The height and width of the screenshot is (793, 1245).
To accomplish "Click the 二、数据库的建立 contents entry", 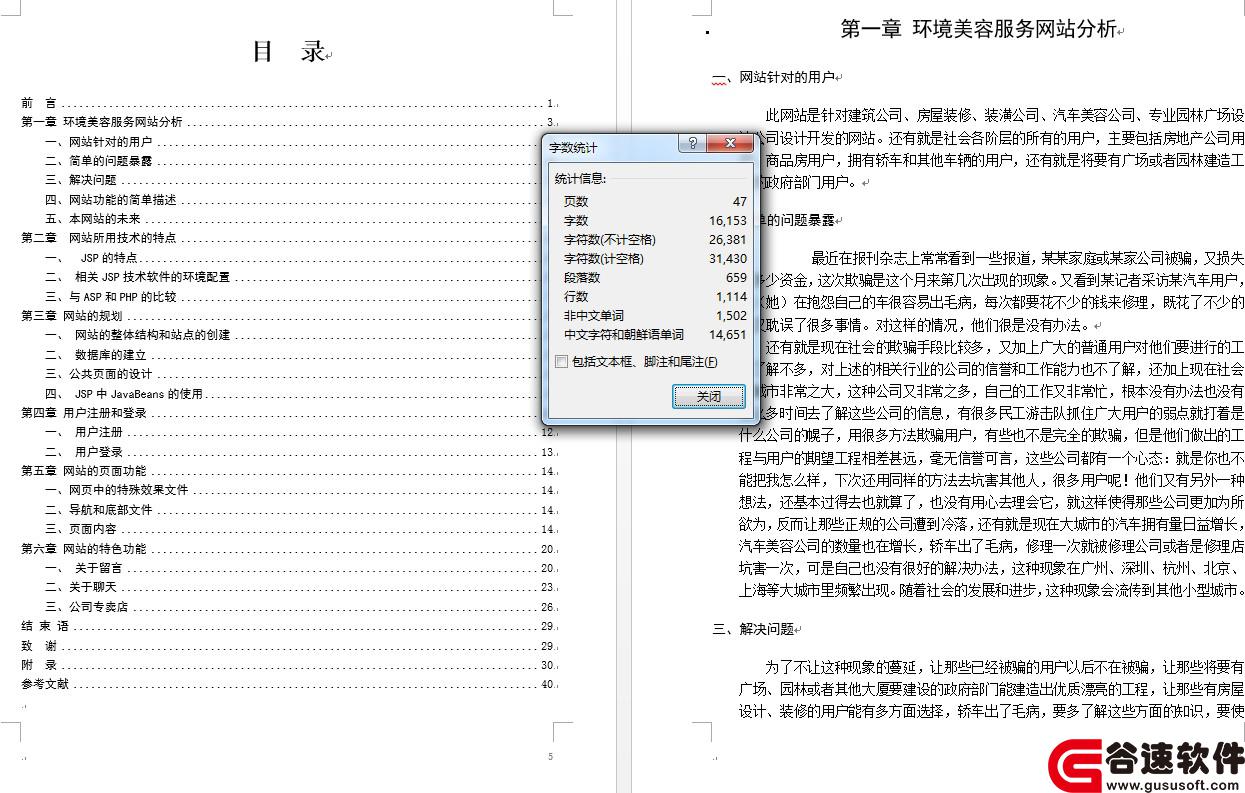I will pyautogui.click(x=299, y=355).
